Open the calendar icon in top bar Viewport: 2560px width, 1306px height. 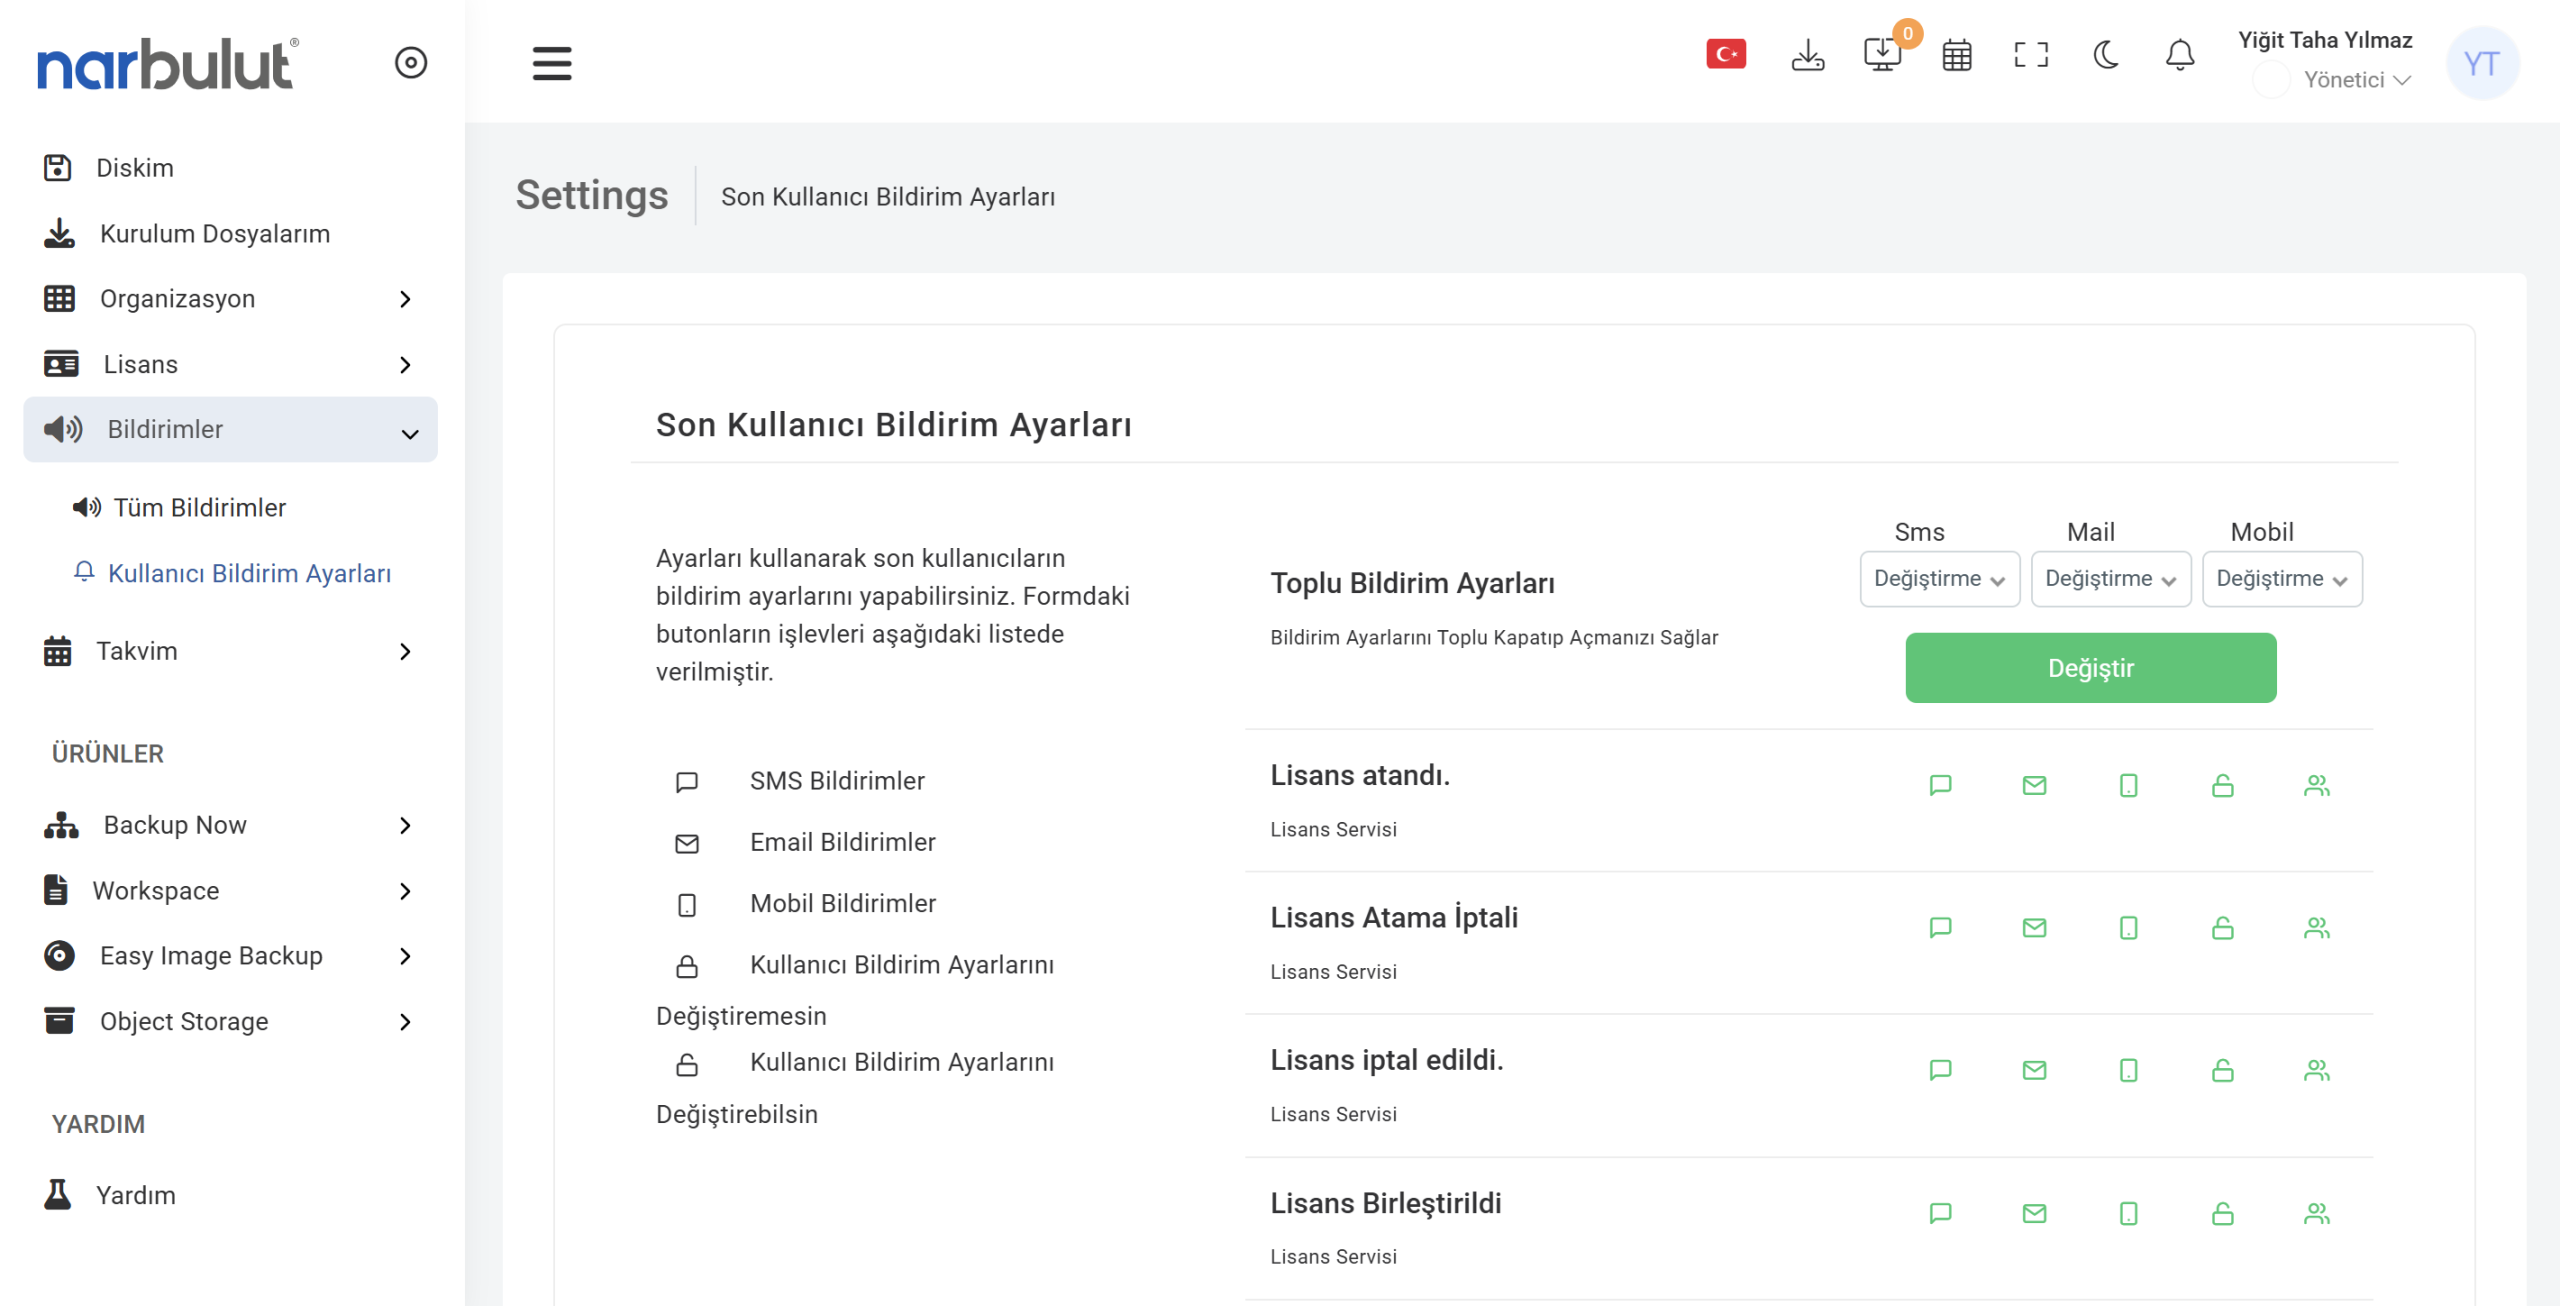[1956, 55]
